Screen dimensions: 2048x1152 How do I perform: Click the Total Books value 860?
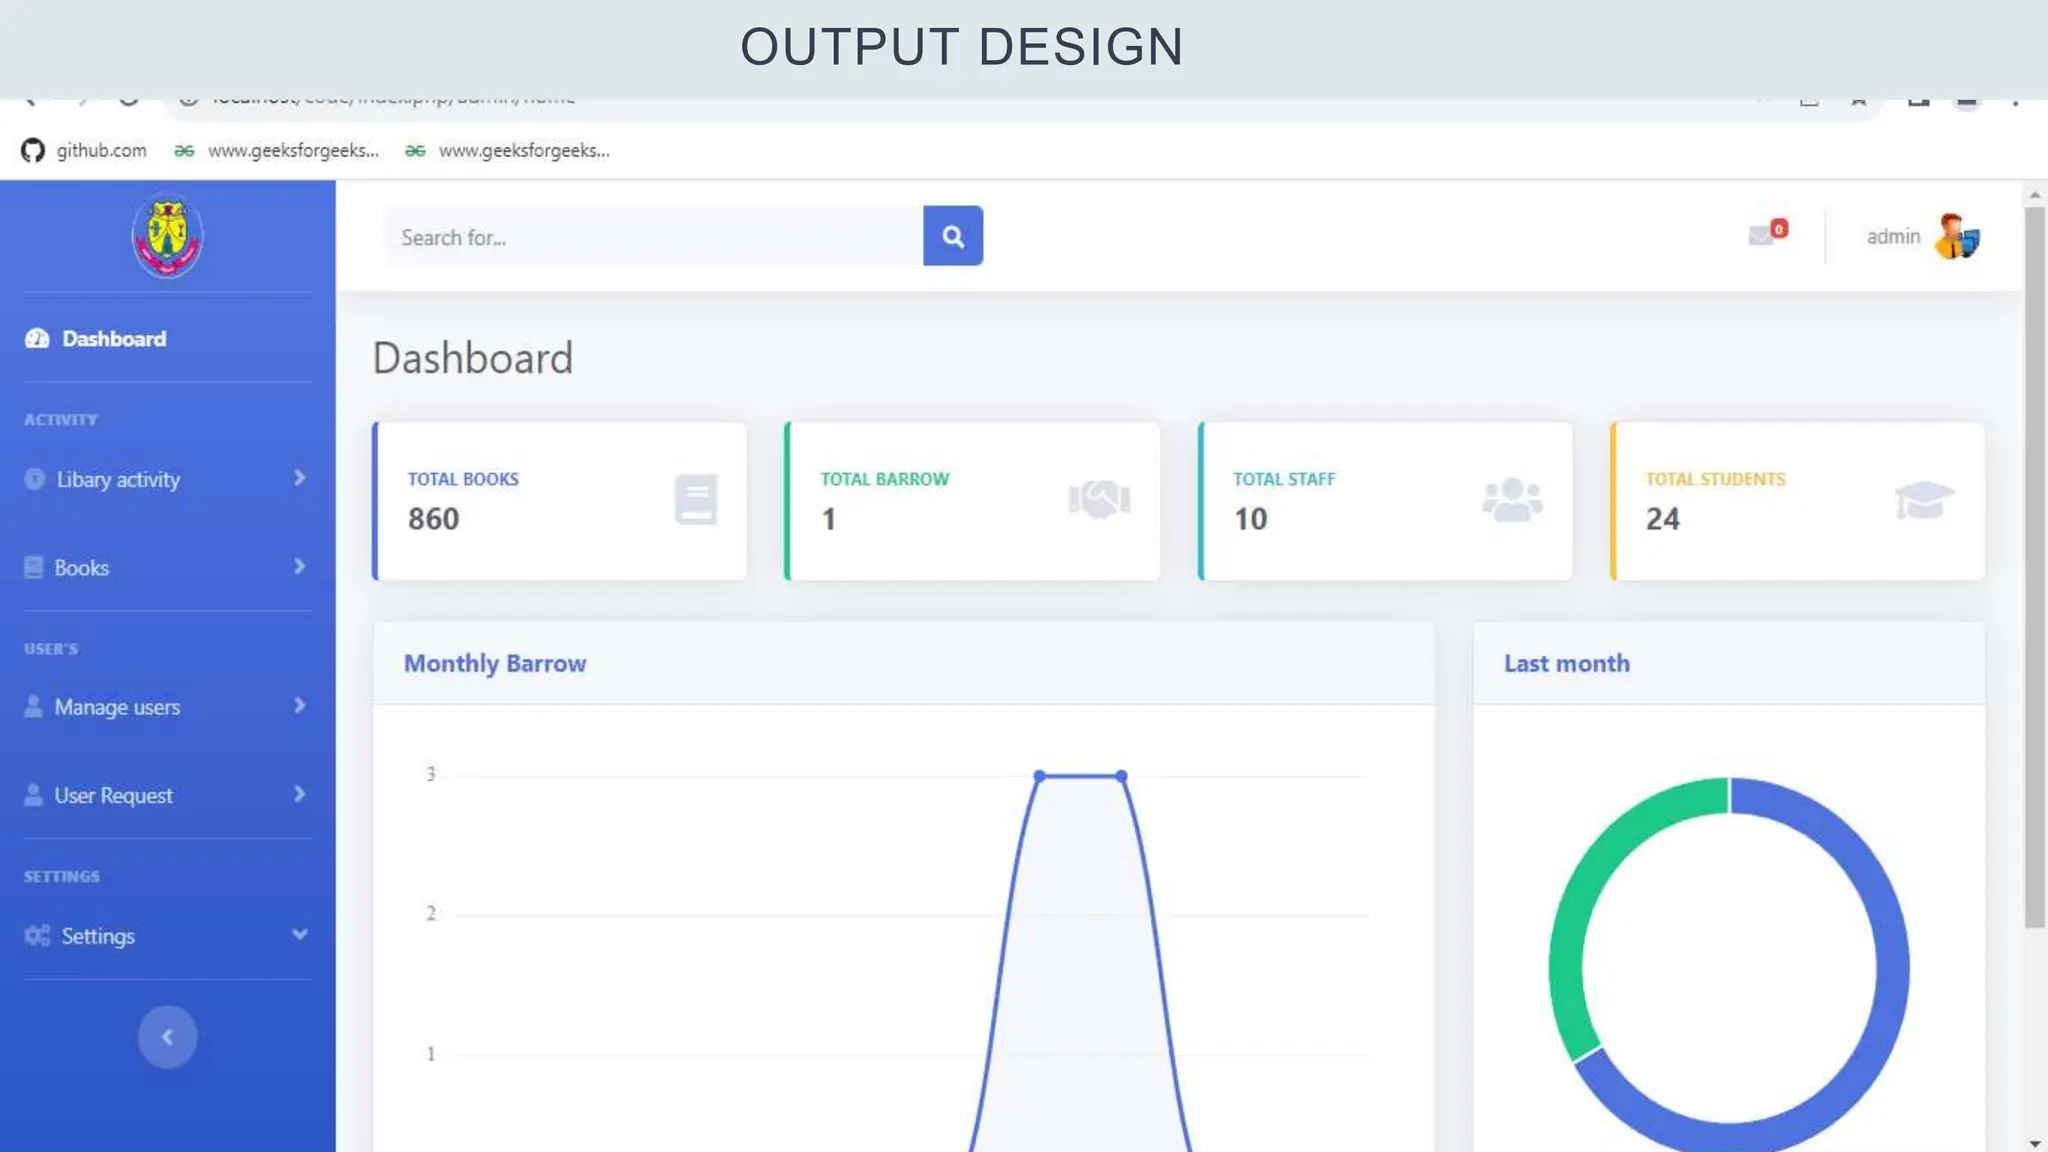click(x=433, y=519)
